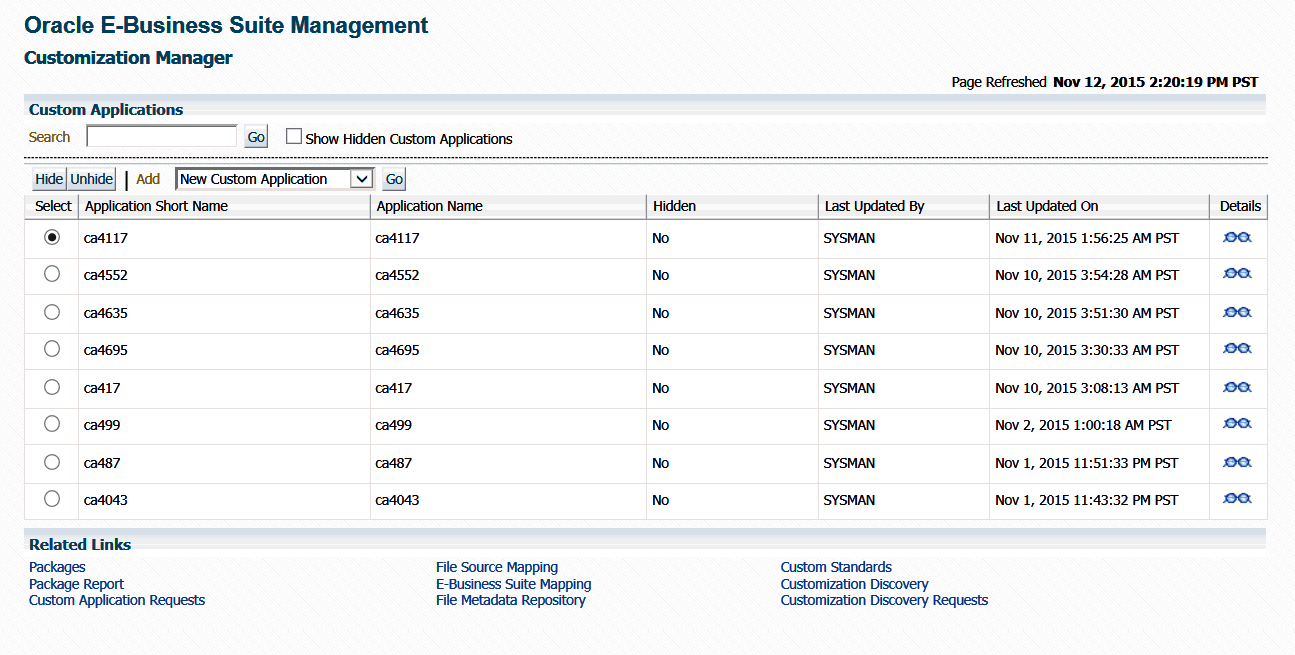Select the ca417 radio button

pos(52,387)
